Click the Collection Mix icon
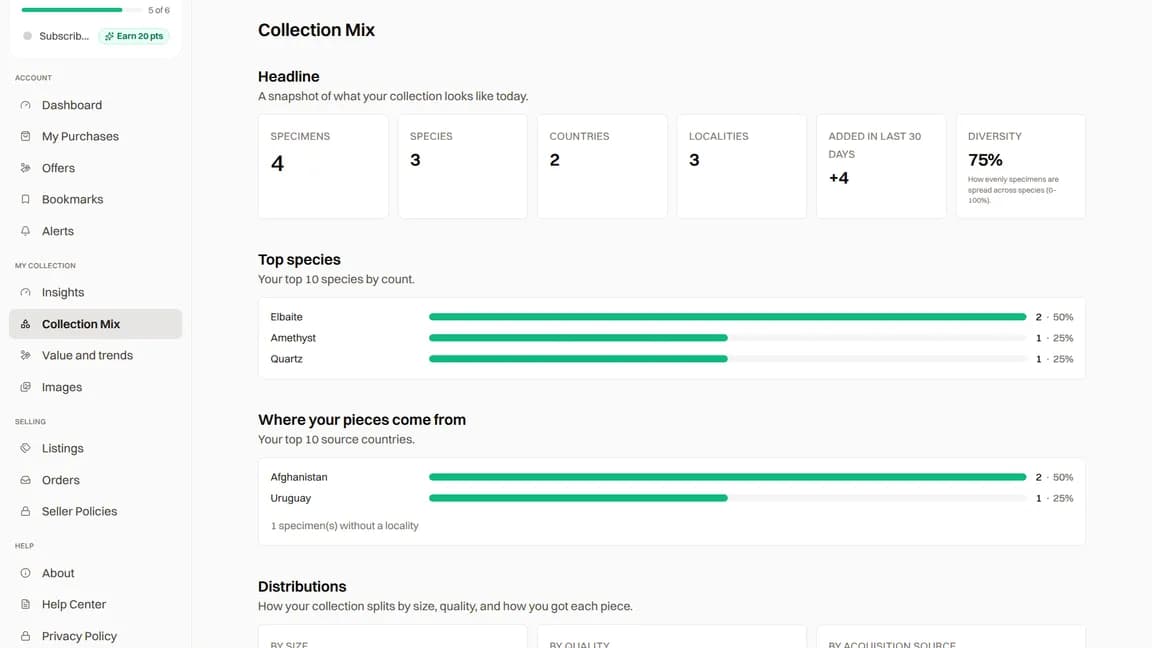This screenshot has height=648, width=1152. click(26, 324)
